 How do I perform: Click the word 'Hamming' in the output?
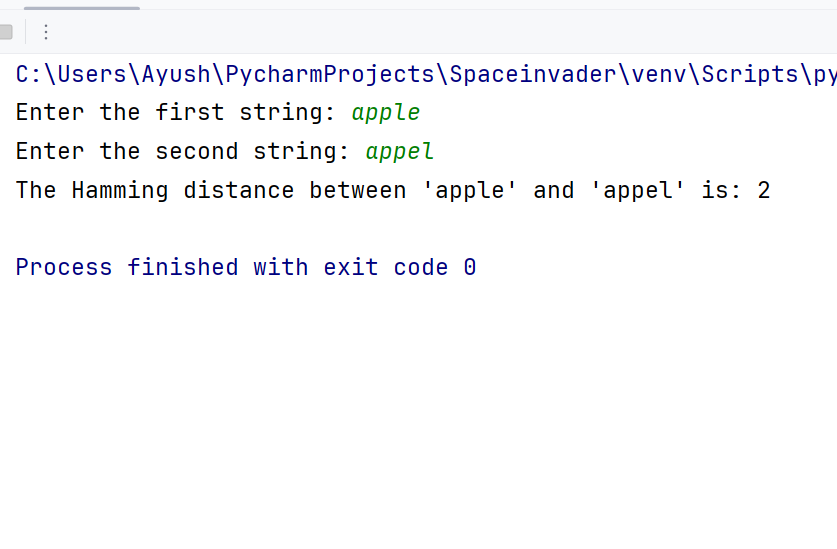(120, 191)
